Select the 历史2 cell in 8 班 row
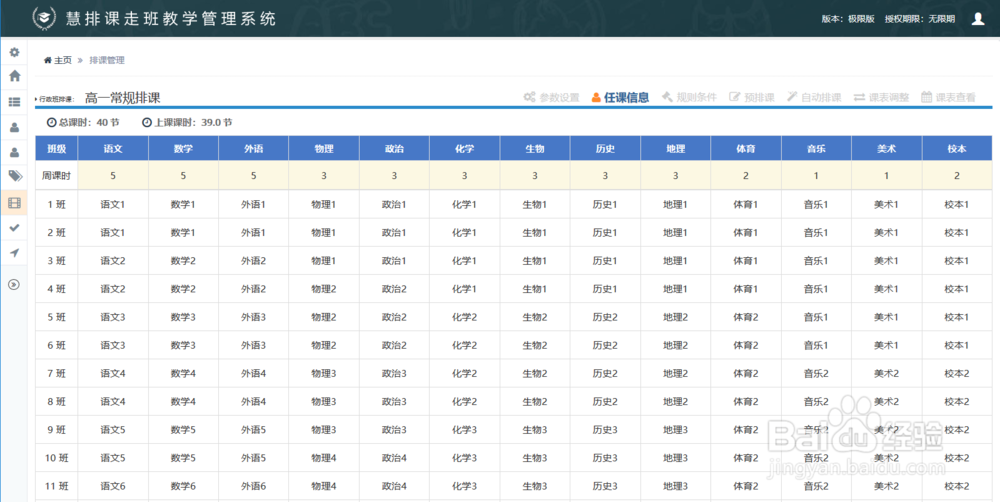The image size is (1000, 502). point(605,401)
